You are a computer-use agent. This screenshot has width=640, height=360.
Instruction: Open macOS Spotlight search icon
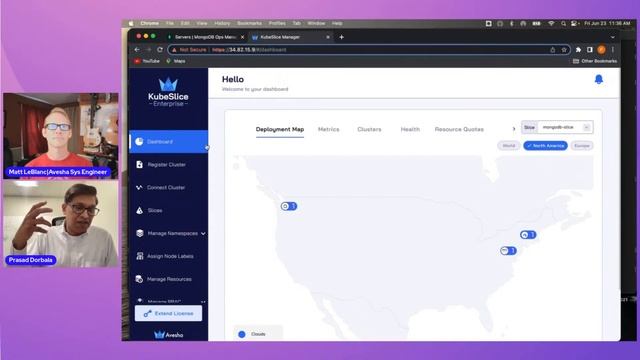click(563, 24)
